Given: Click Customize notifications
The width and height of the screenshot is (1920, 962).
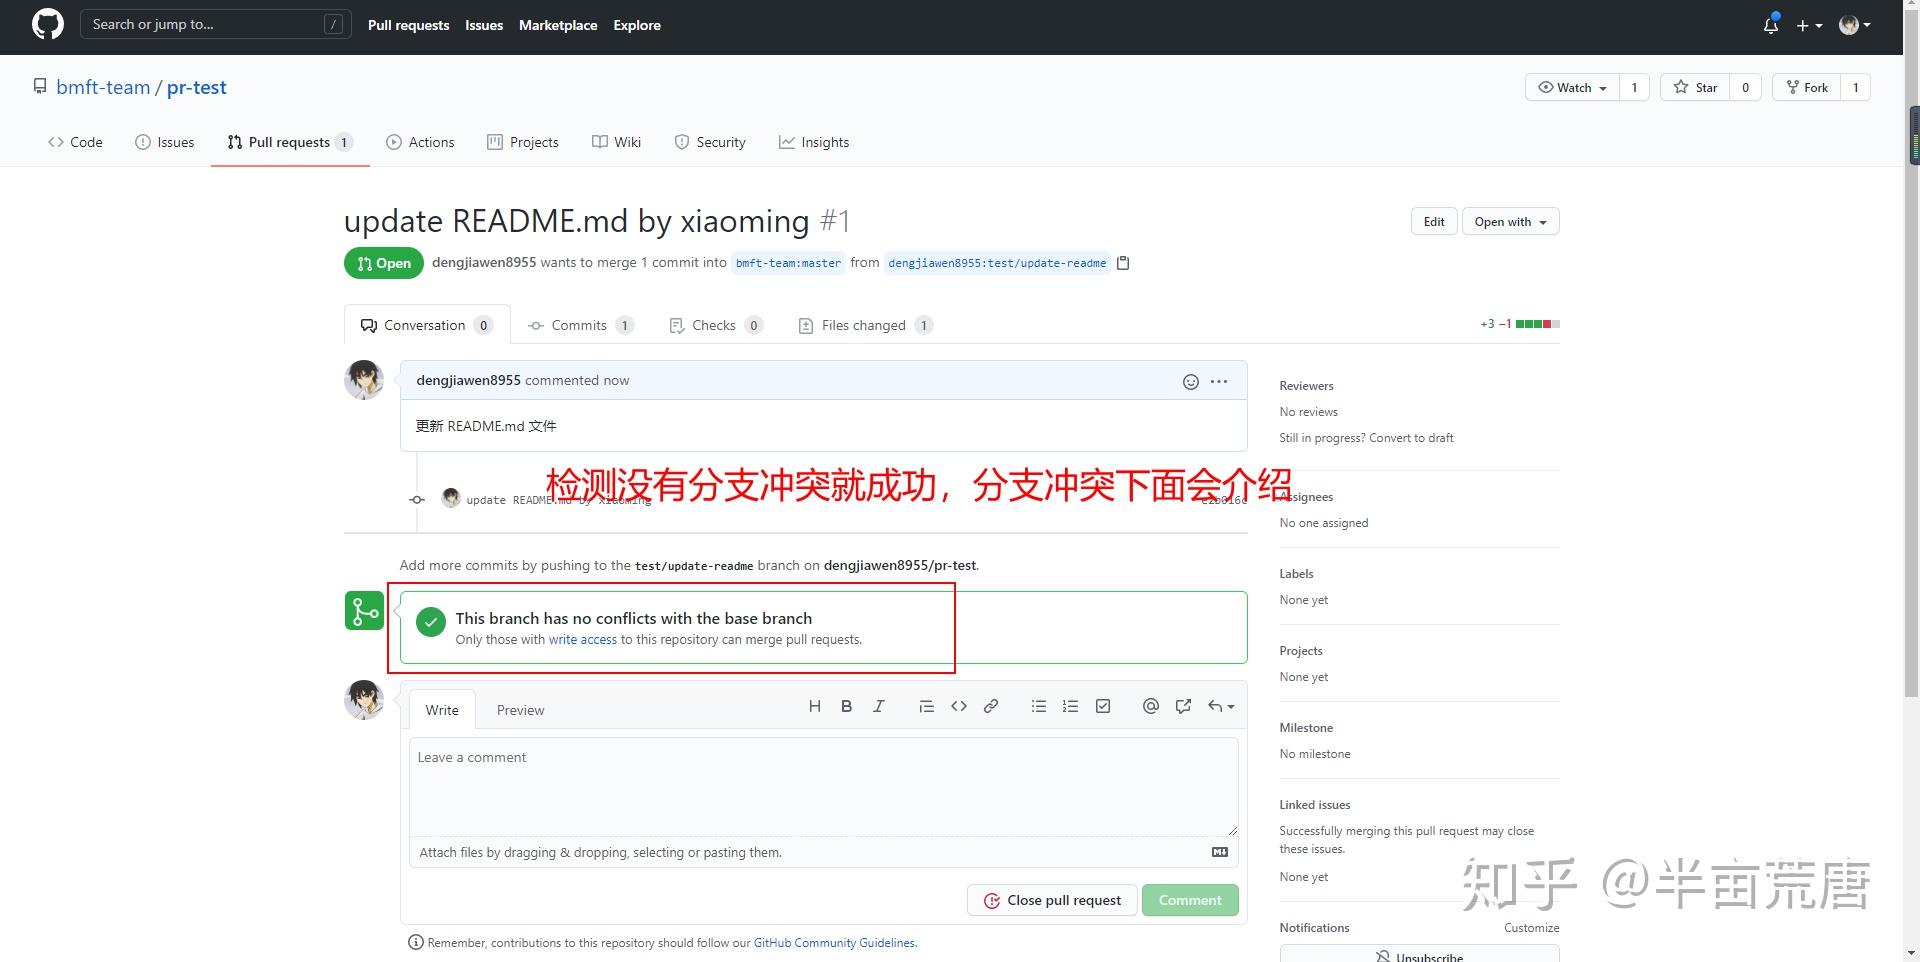Looking at the screenshot, I should 1531,928.
